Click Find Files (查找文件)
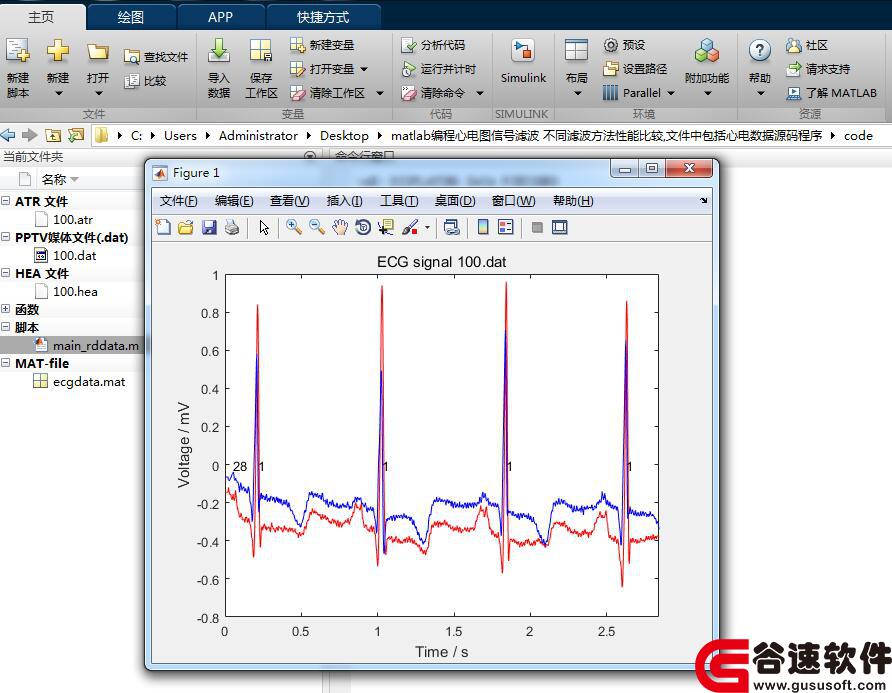Image resolution: width=892 pixels, height=693 pixels. 156,56
